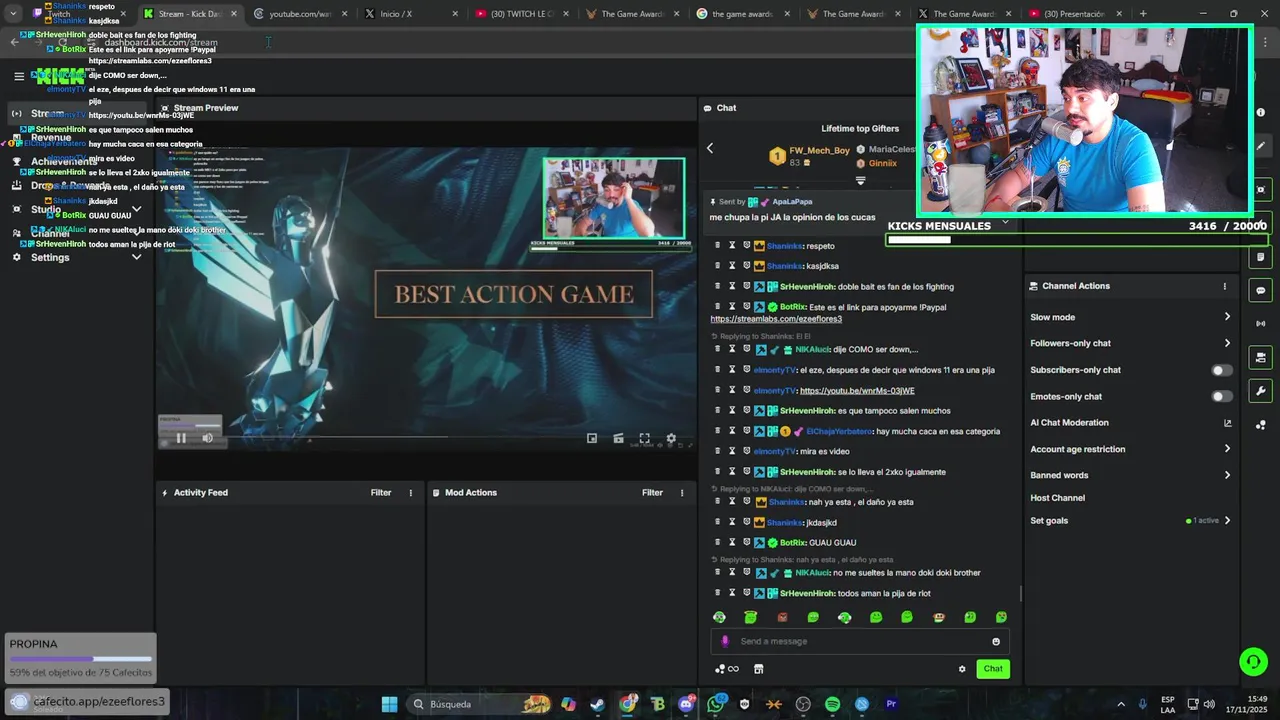Expand the Set goals section
This screenshot has height=720, width=1280.
click(x=1130, y=521)
